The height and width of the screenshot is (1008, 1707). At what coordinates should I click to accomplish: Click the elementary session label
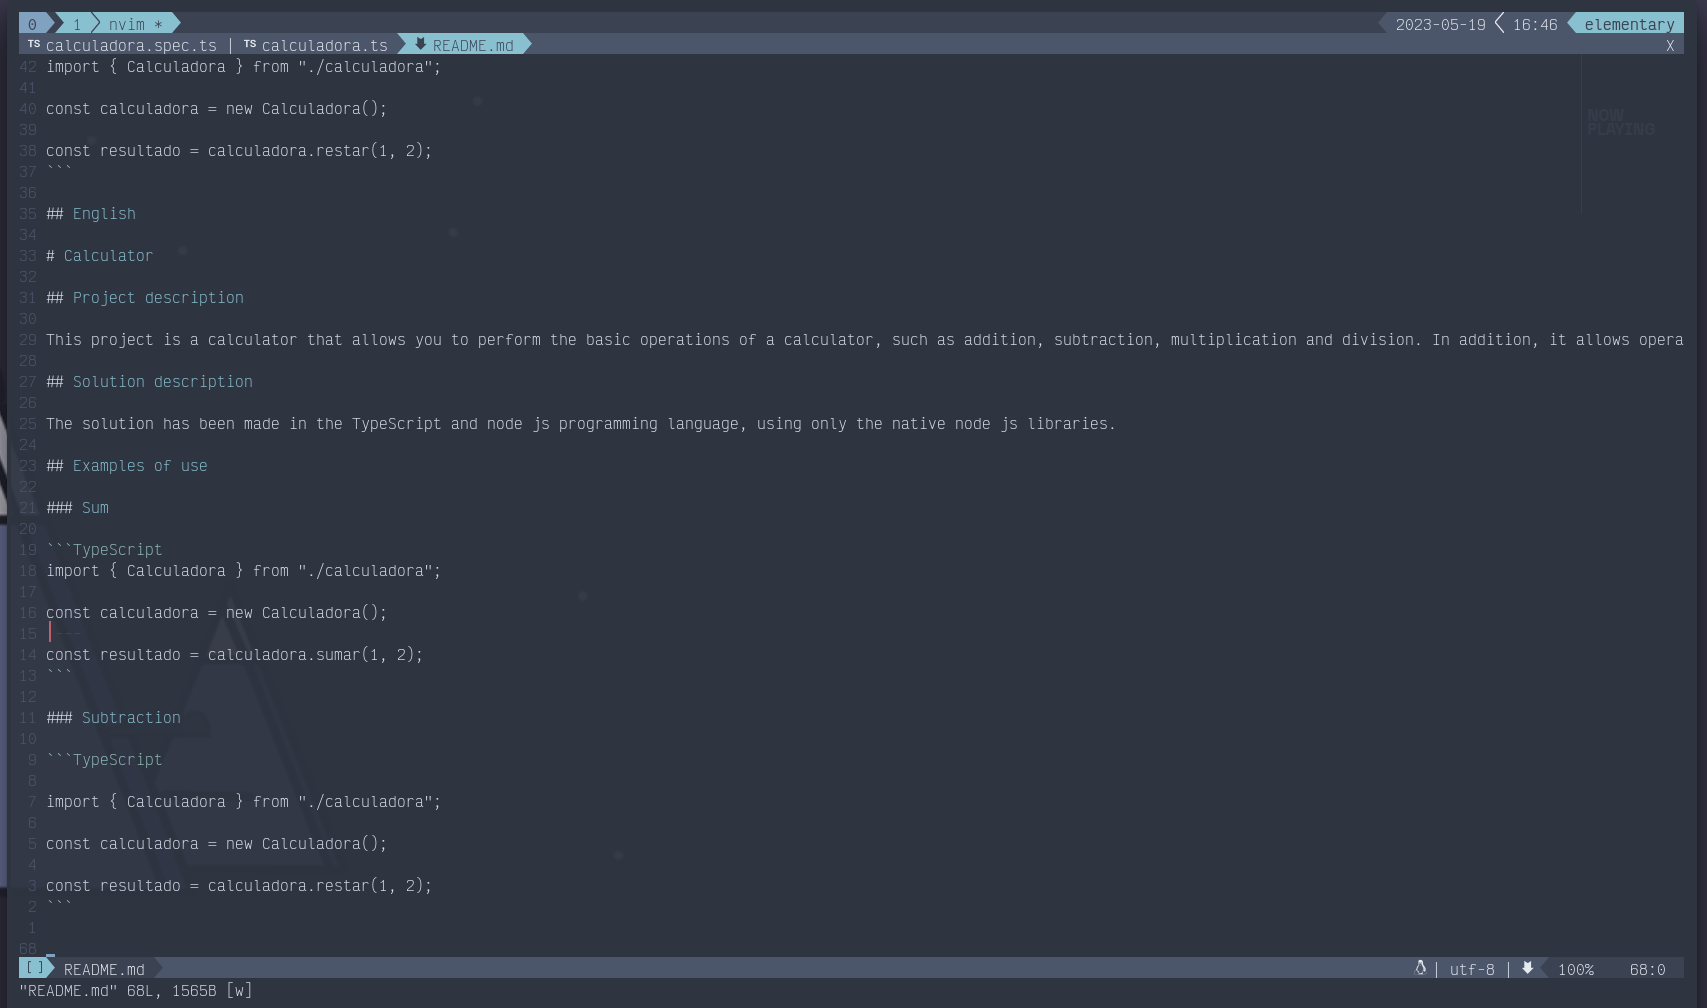click(1629, 24)
